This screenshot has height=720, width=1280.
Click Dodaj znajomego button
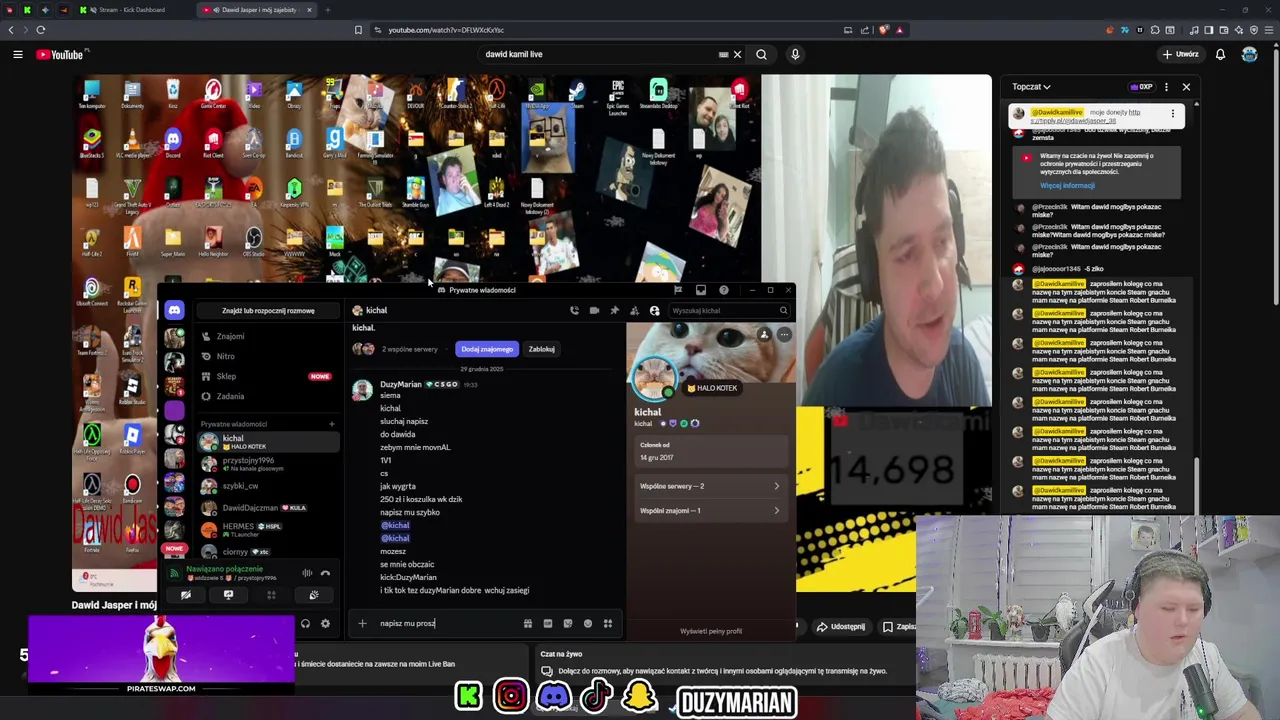pyautogui.click(x=487, y=349)
